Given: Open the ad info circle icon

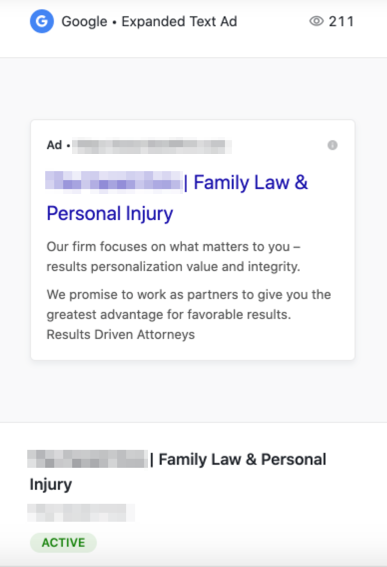Looking at the screenshot, I should (332, 145).
